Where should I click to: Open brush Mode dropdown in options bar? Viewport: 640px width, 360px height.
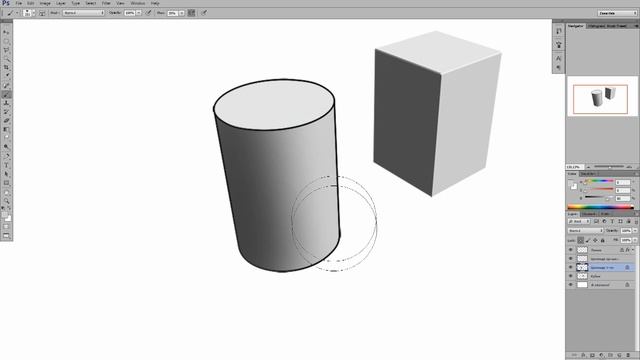tap(84, 13)
